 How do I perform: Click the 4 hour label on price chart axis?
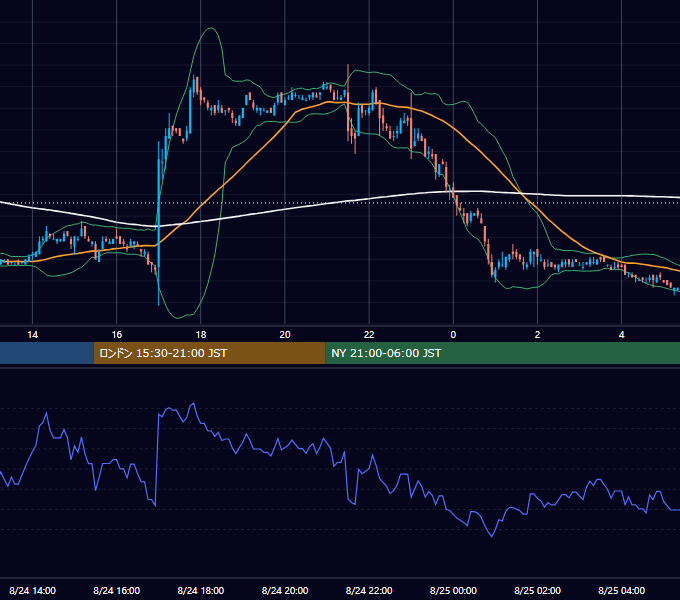621,335
